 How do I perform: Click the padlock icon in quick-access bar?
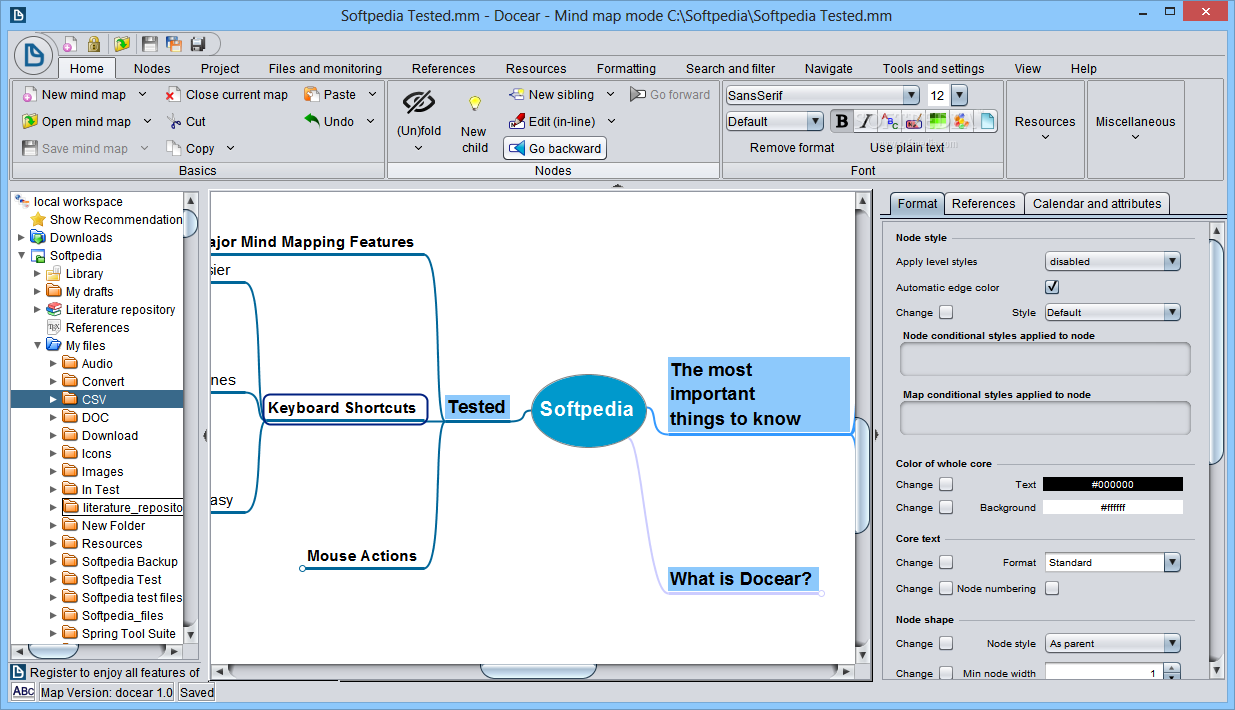pyautogui.click(x=94, y=44)
